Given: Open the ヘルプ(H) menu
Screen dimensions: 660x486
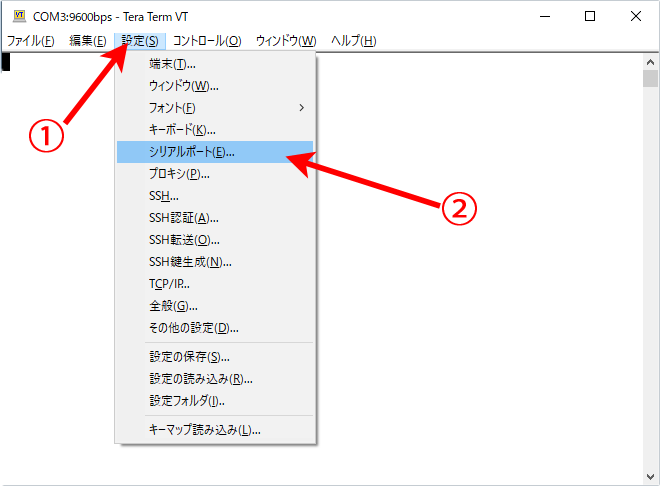Looking at the screenshot, I should (353, 41).
